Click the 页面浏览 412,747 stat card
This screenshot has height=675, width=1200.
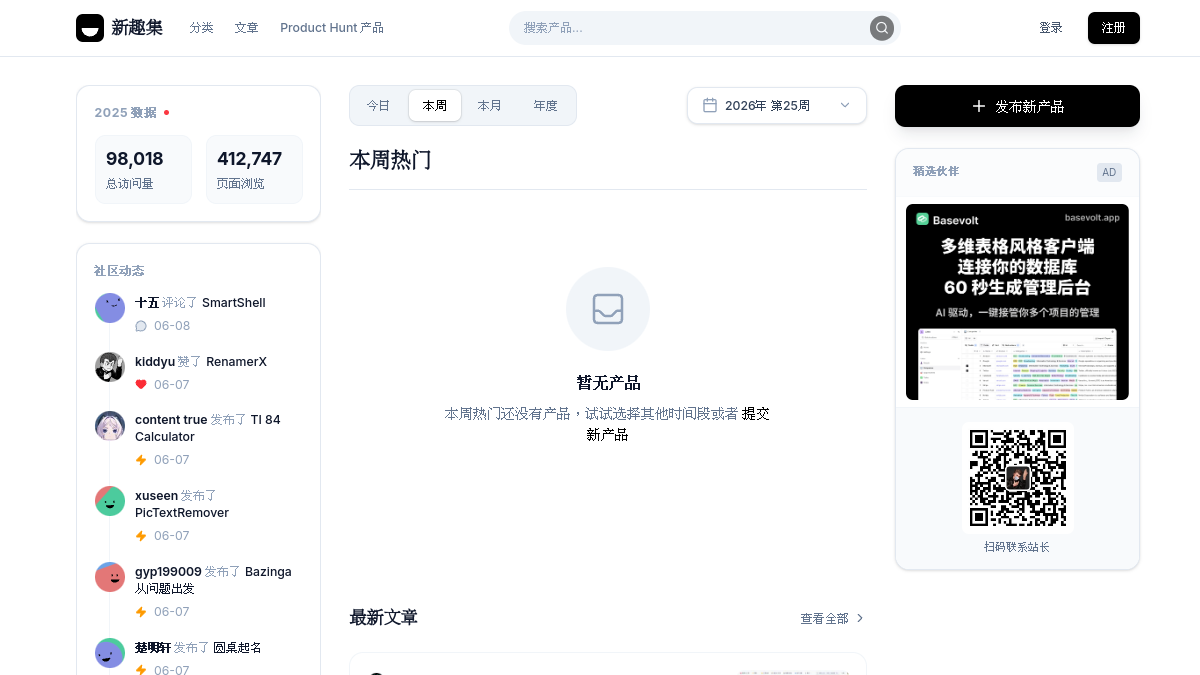pyautogui.click(x=254, y=169)
